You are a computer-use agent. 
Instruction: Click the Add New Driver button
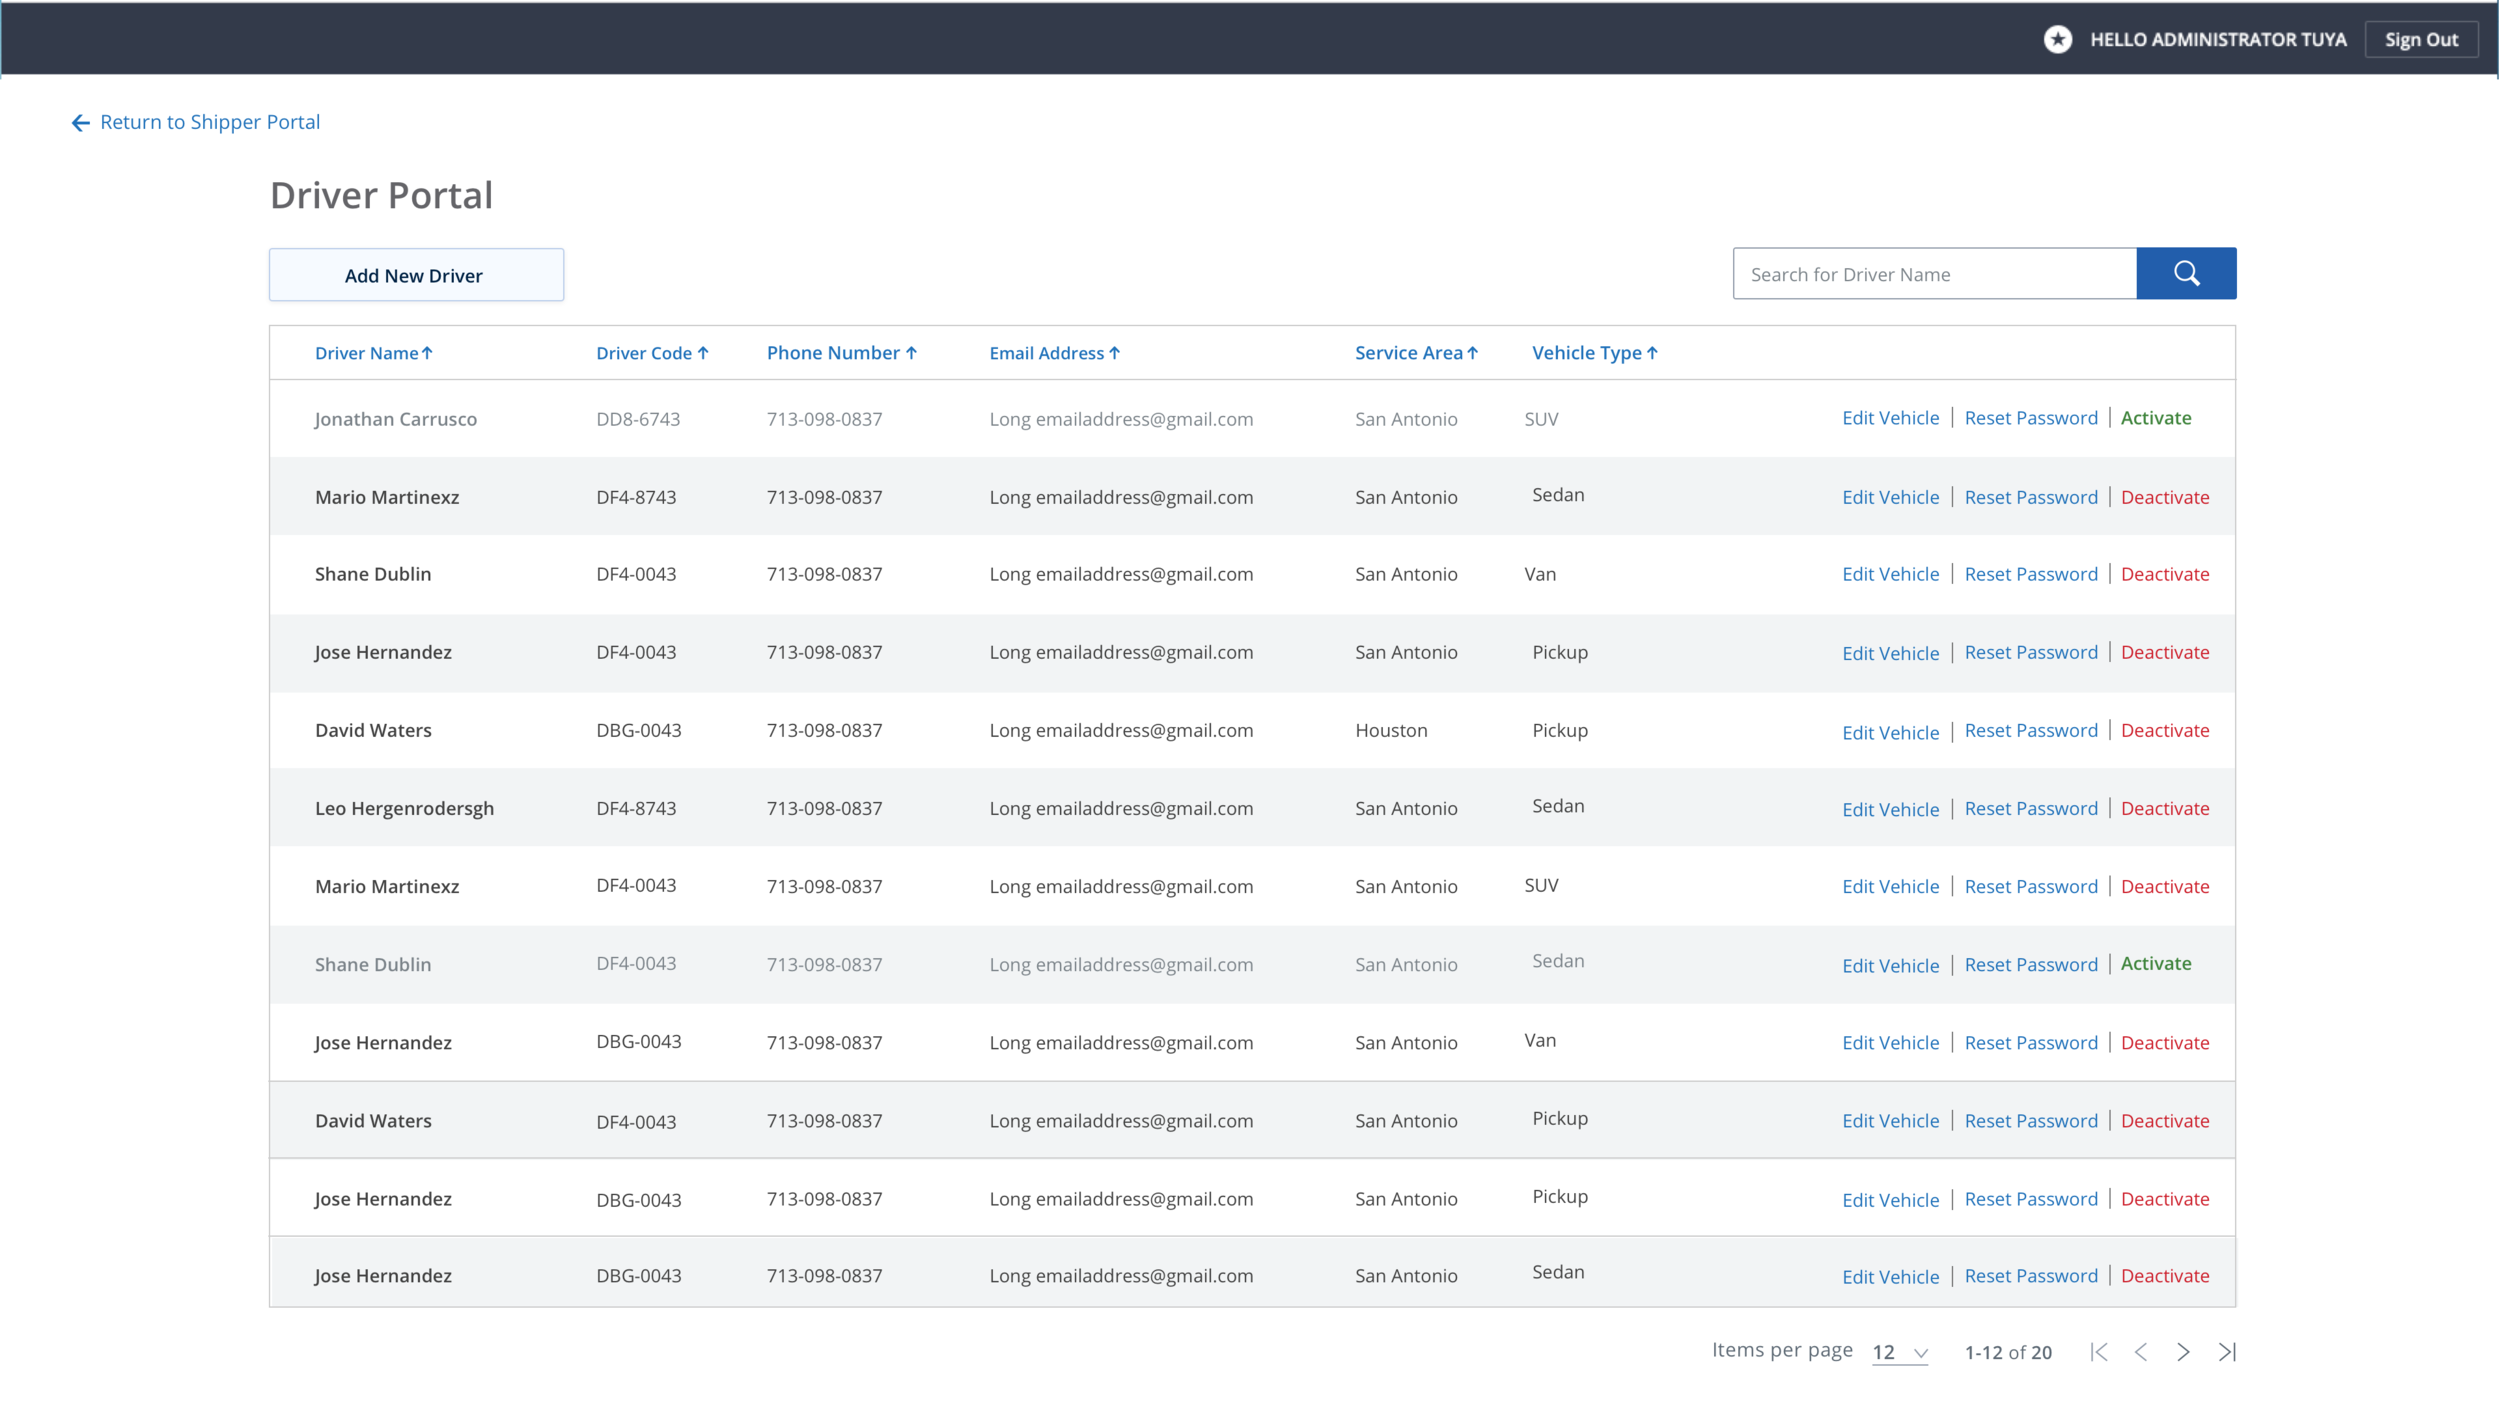point(416,275)
